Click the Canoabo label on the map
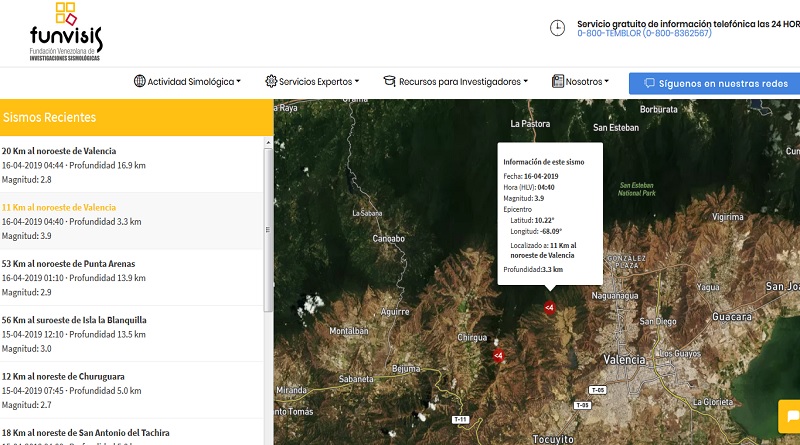This screenshot has height=445, width=800. [x=388, y=238]
